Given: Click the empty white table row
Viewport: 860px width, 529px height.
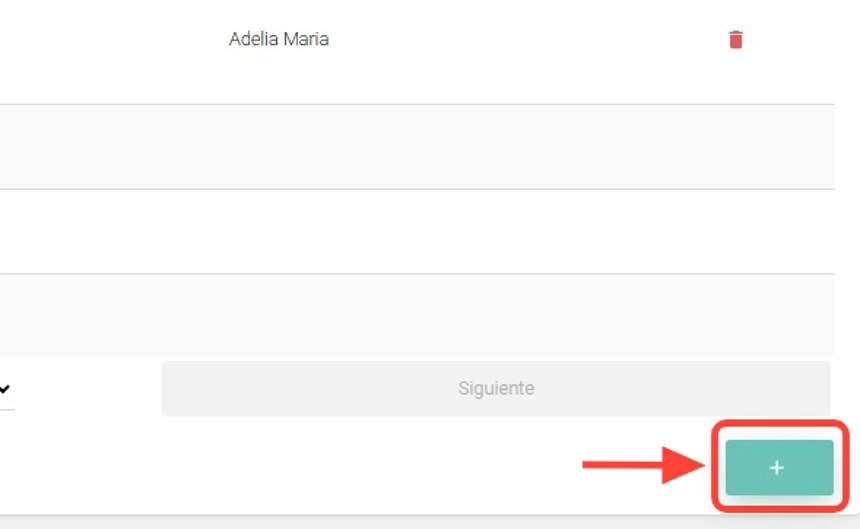Looking at the screenshot, I should (417, 232).
